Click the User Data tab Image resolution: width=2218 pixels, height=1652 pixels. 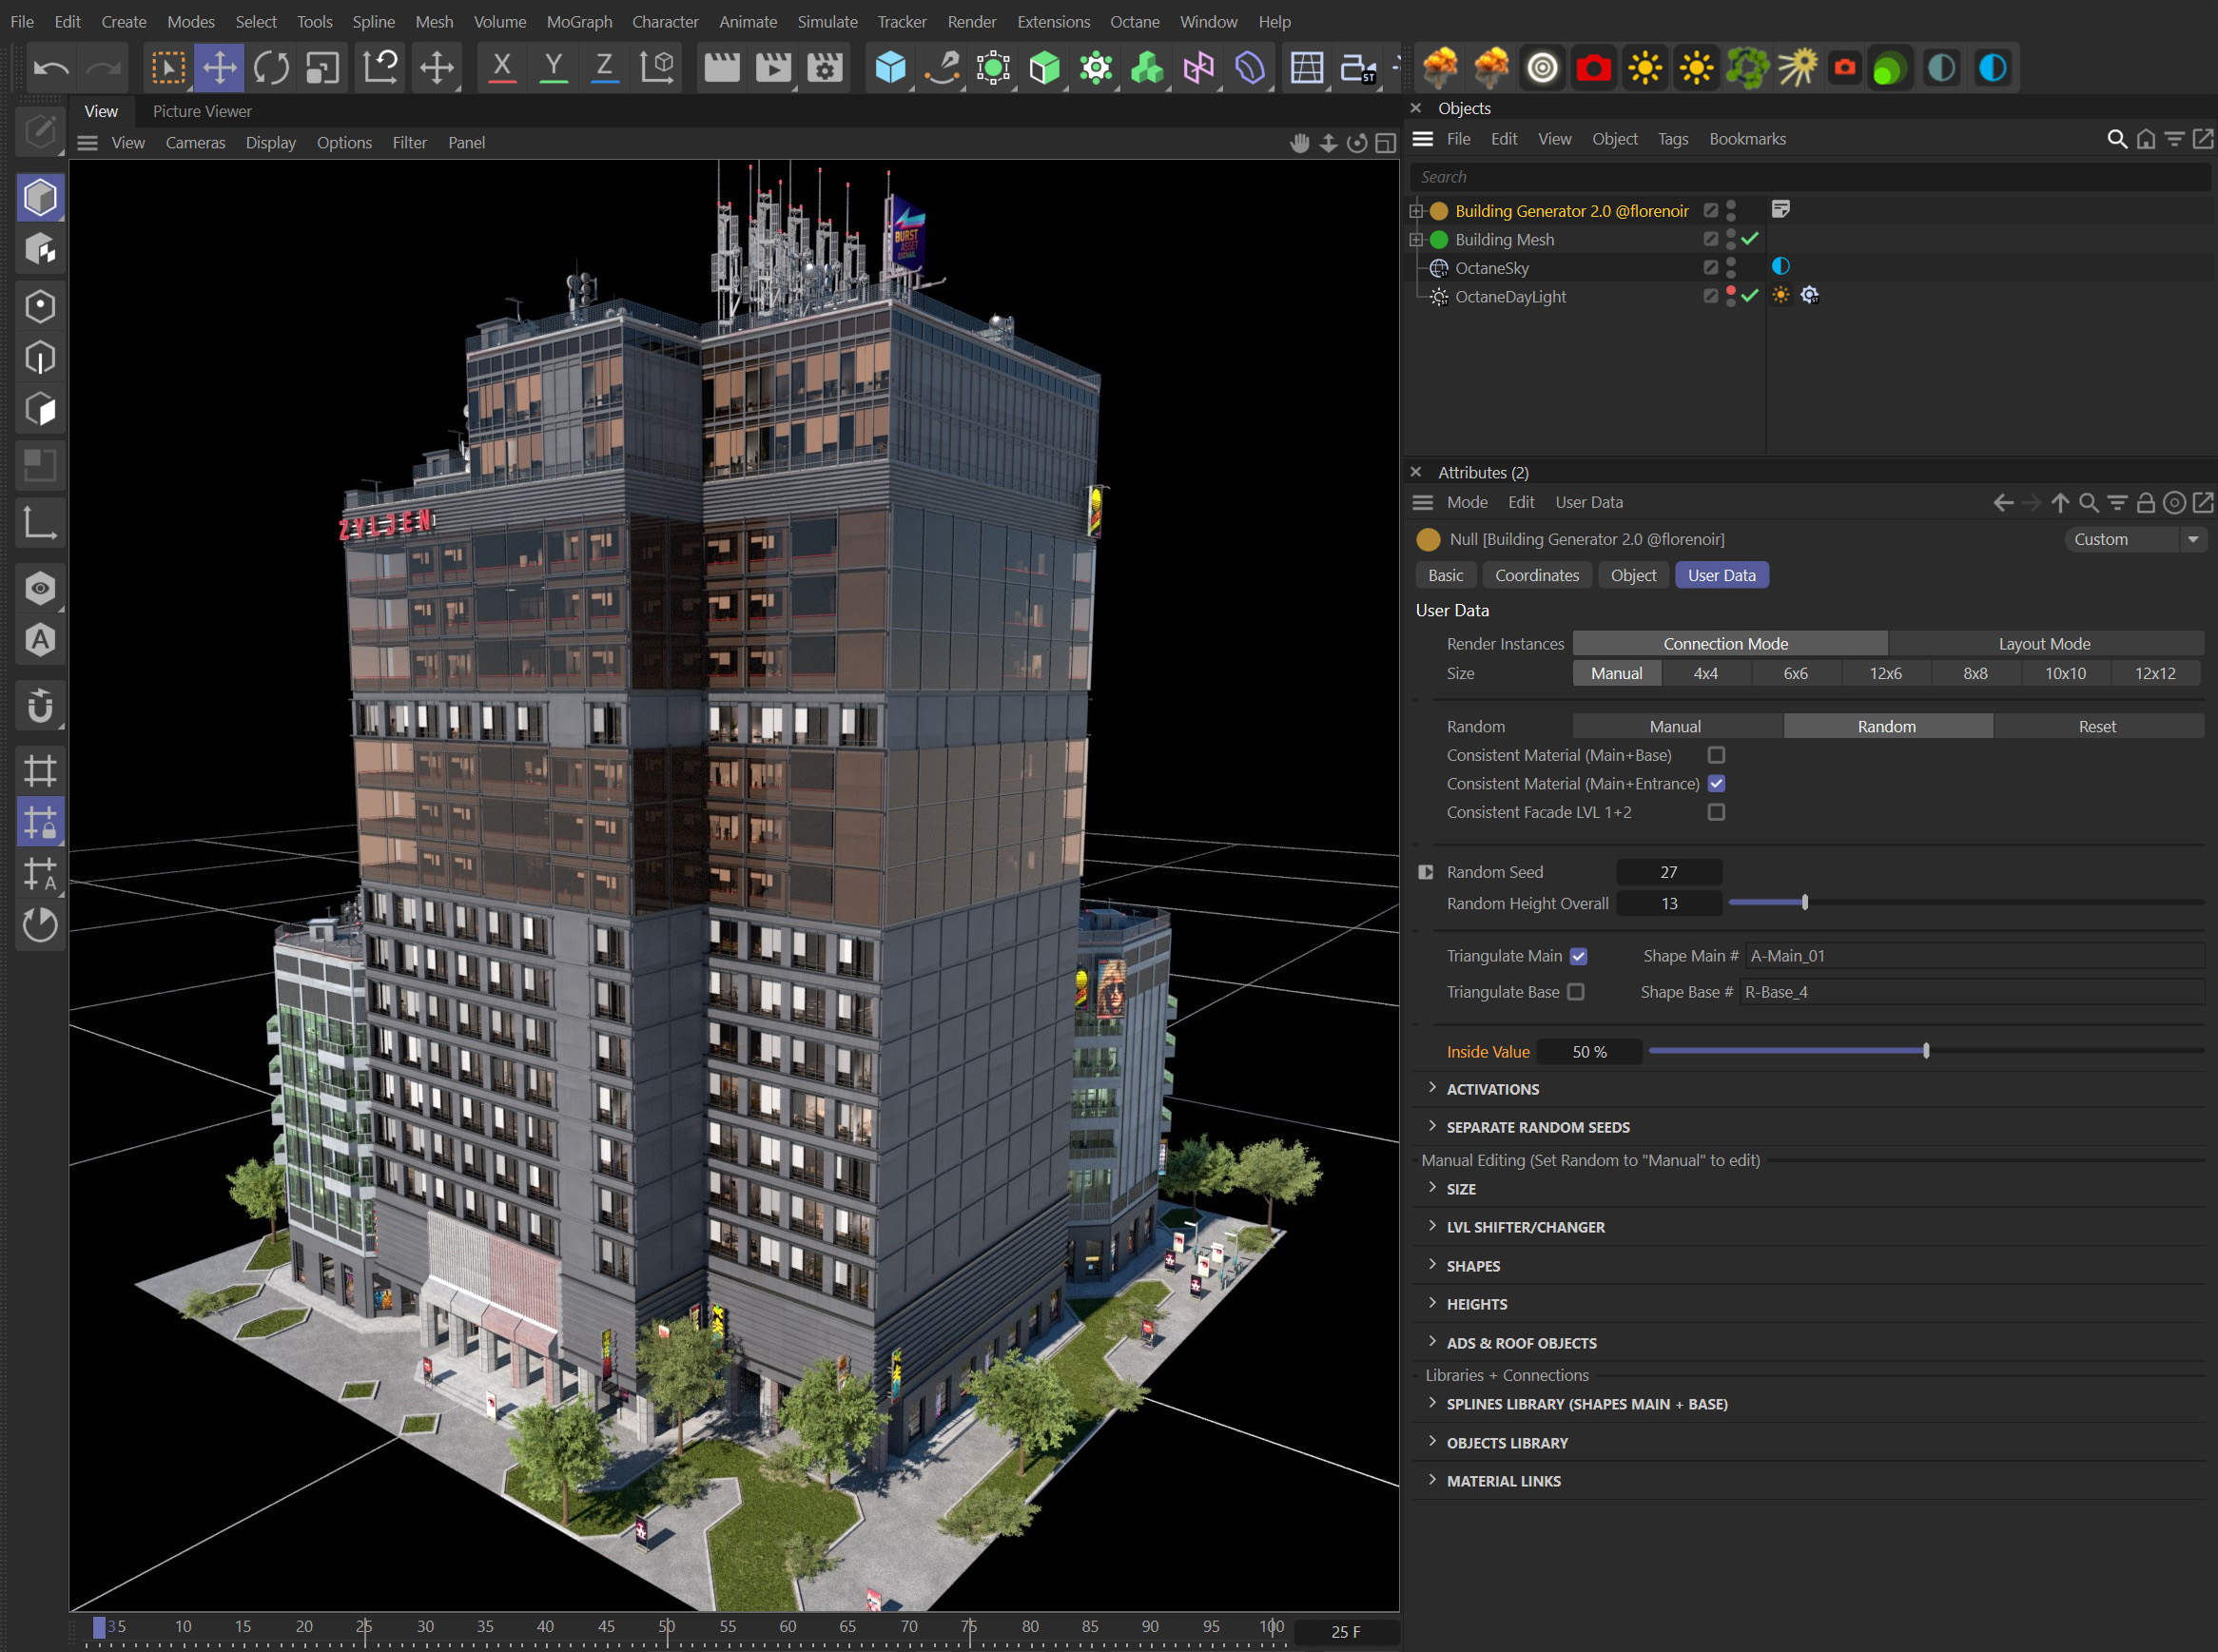point(1725,574)
